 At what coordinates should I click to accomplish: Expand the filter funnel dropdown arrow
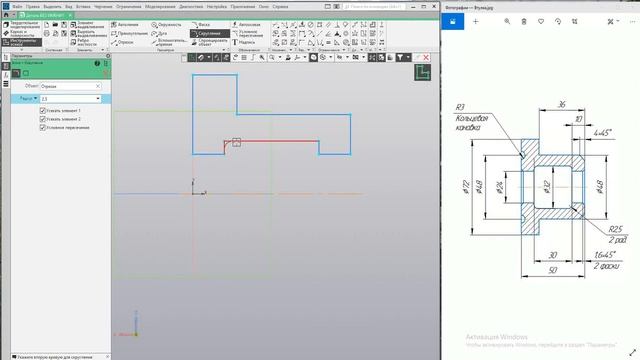click(x=408, y=58)
